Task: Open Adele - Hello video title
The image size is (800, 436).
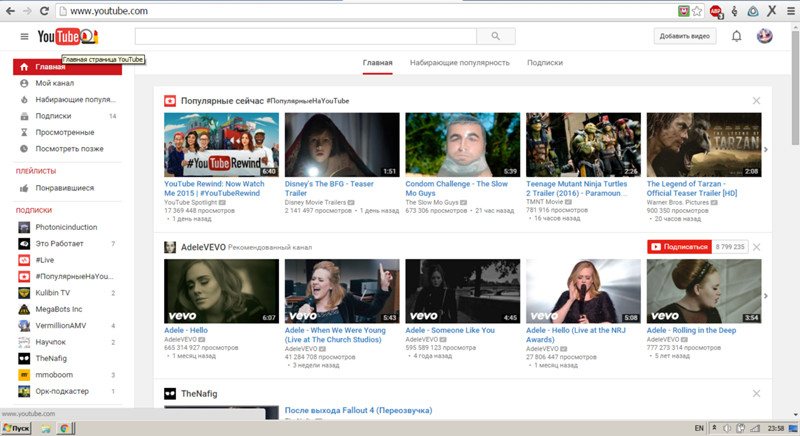Action: point(186,330)
